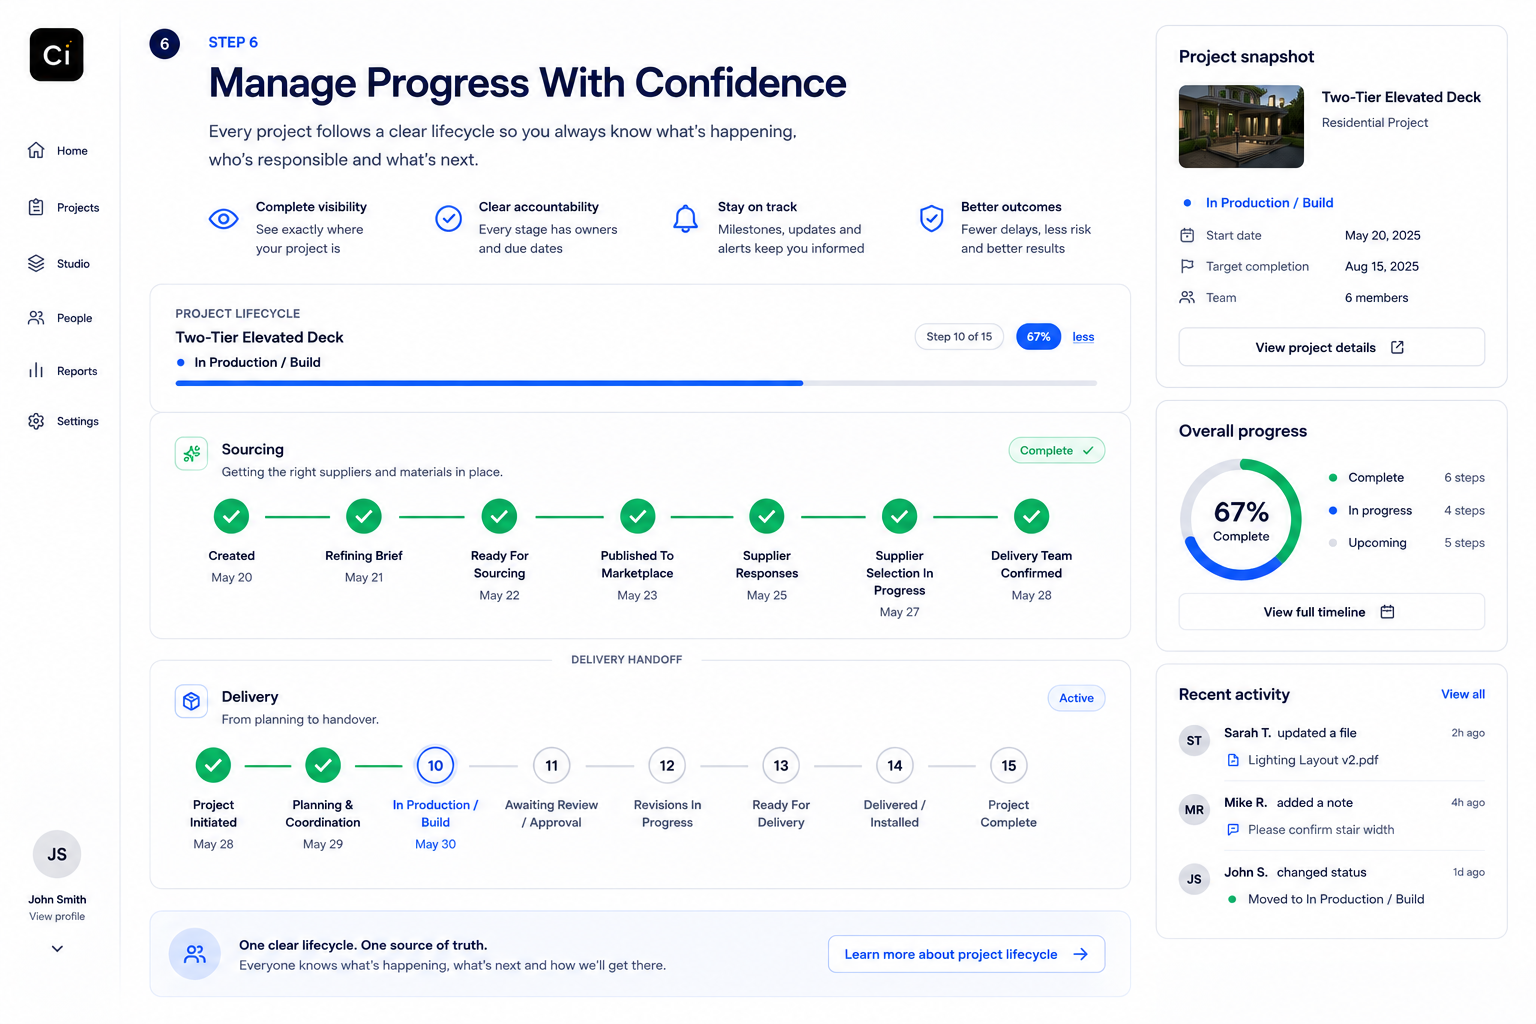Screen dimensions: 1536x1024
Task: Select step 10 In Production / Build
Action: tap(435, 765)
